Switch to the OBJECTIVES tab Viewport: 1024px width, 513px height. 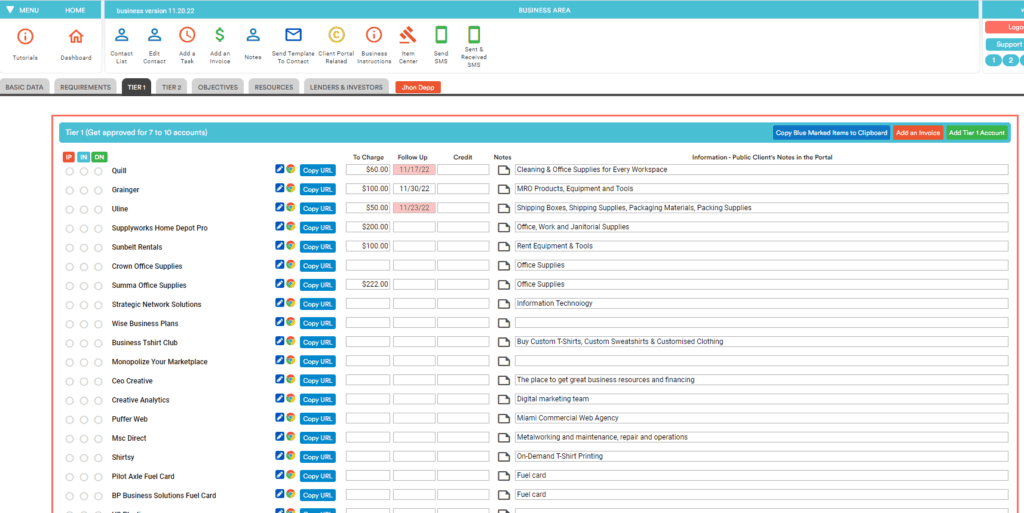point(218,87)
